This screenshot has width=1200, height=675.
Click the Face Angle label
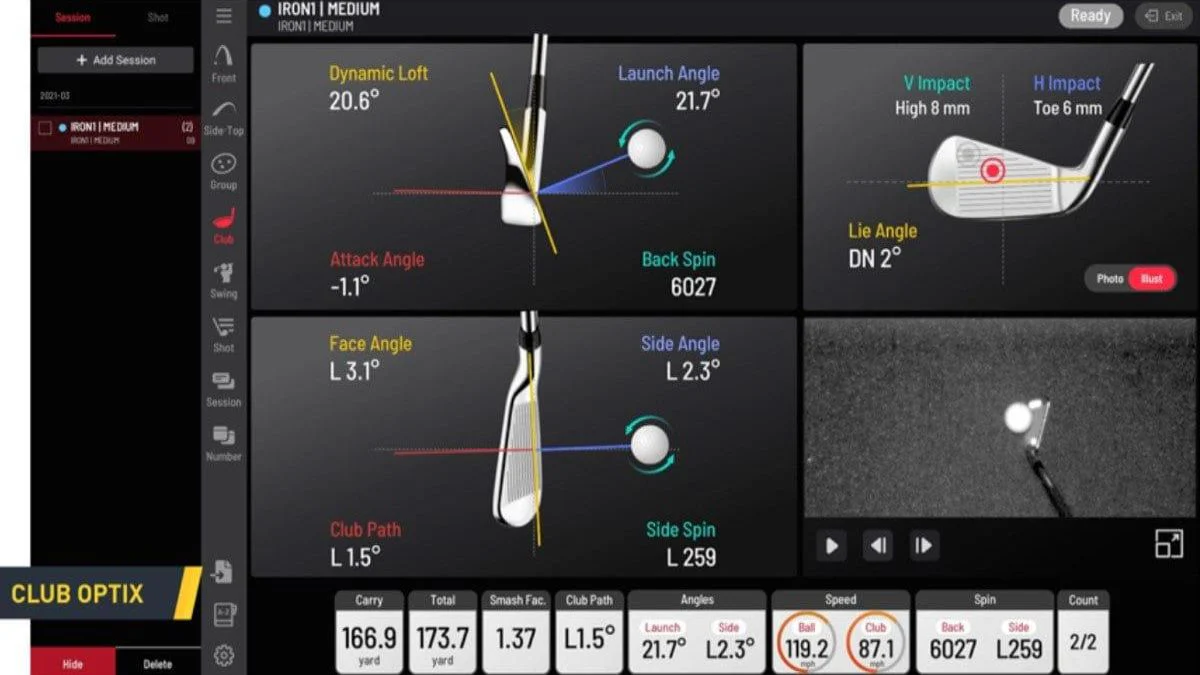point(370,343)
